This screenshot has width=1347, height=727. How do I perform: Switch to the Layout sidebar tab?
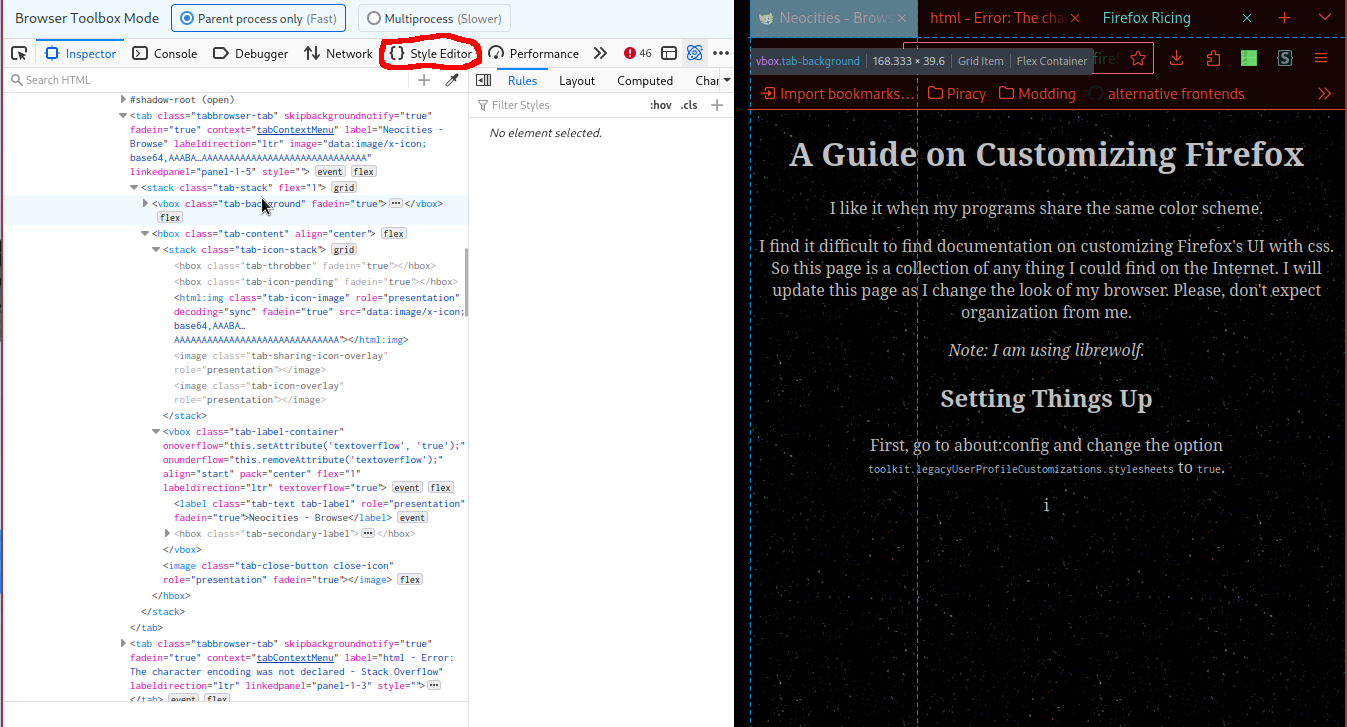coord(577,81)
